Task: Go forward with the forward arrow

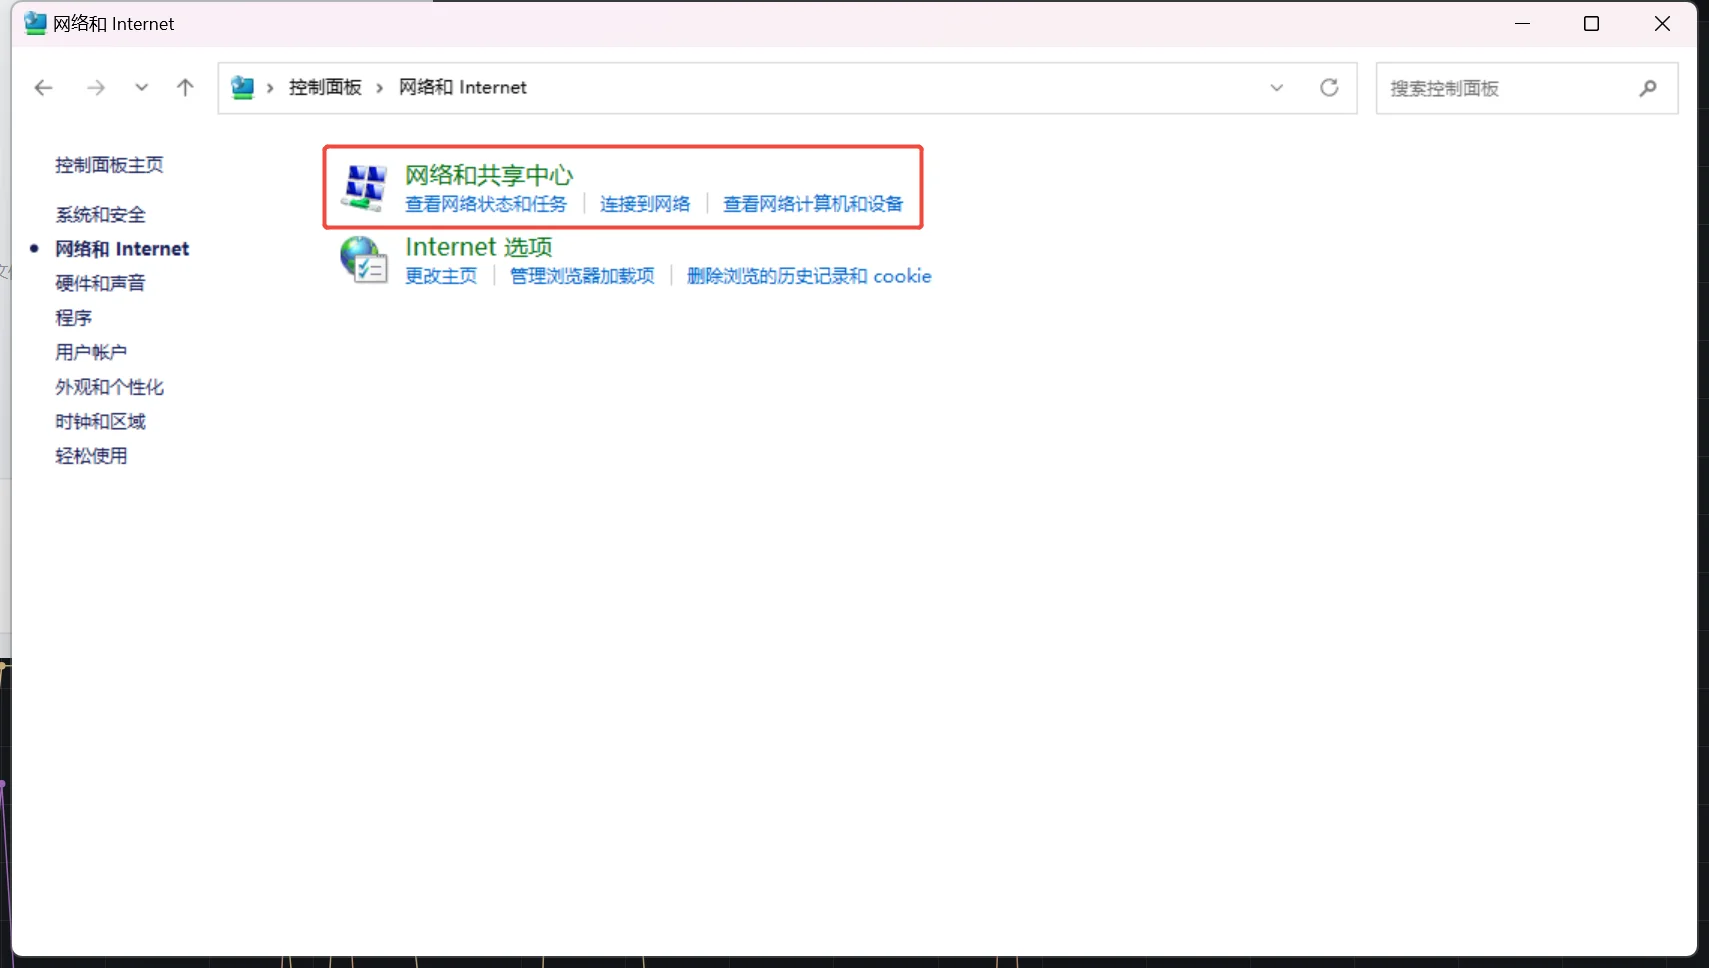Action: tap(96, 88)
